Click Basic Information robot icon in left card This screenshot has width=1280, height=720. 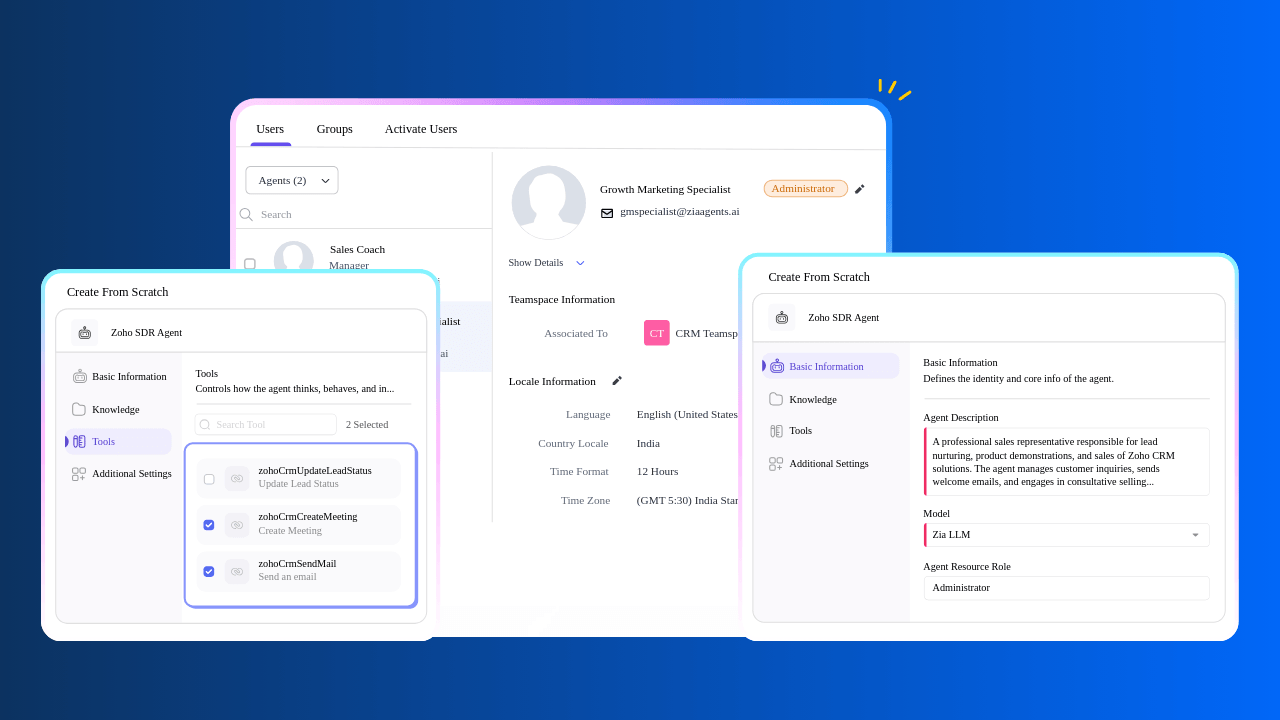coord(79,376)
